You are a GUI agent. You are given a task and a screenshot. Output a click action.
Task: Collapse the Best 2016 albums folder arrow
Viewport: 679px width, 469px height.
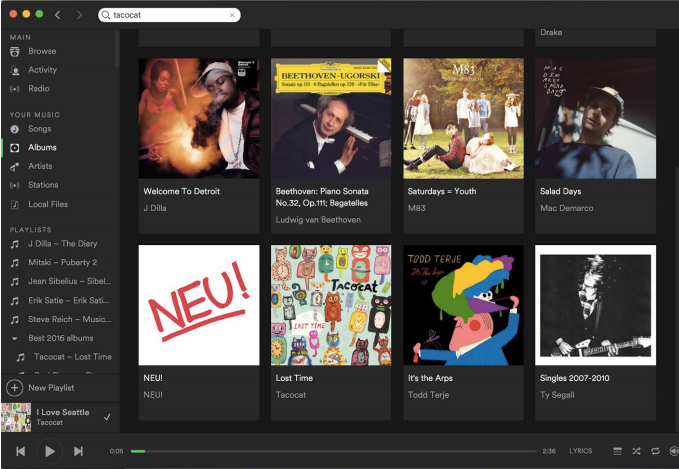[x=15, y=339]
